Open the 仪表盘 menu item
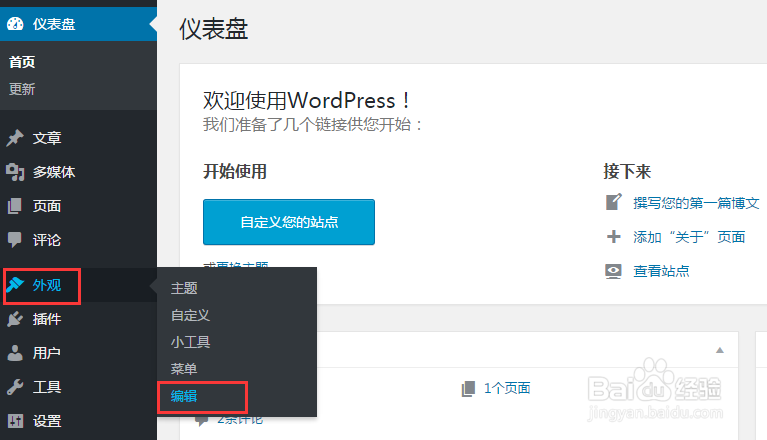The image size is (767, 440). tap(78, 24)
